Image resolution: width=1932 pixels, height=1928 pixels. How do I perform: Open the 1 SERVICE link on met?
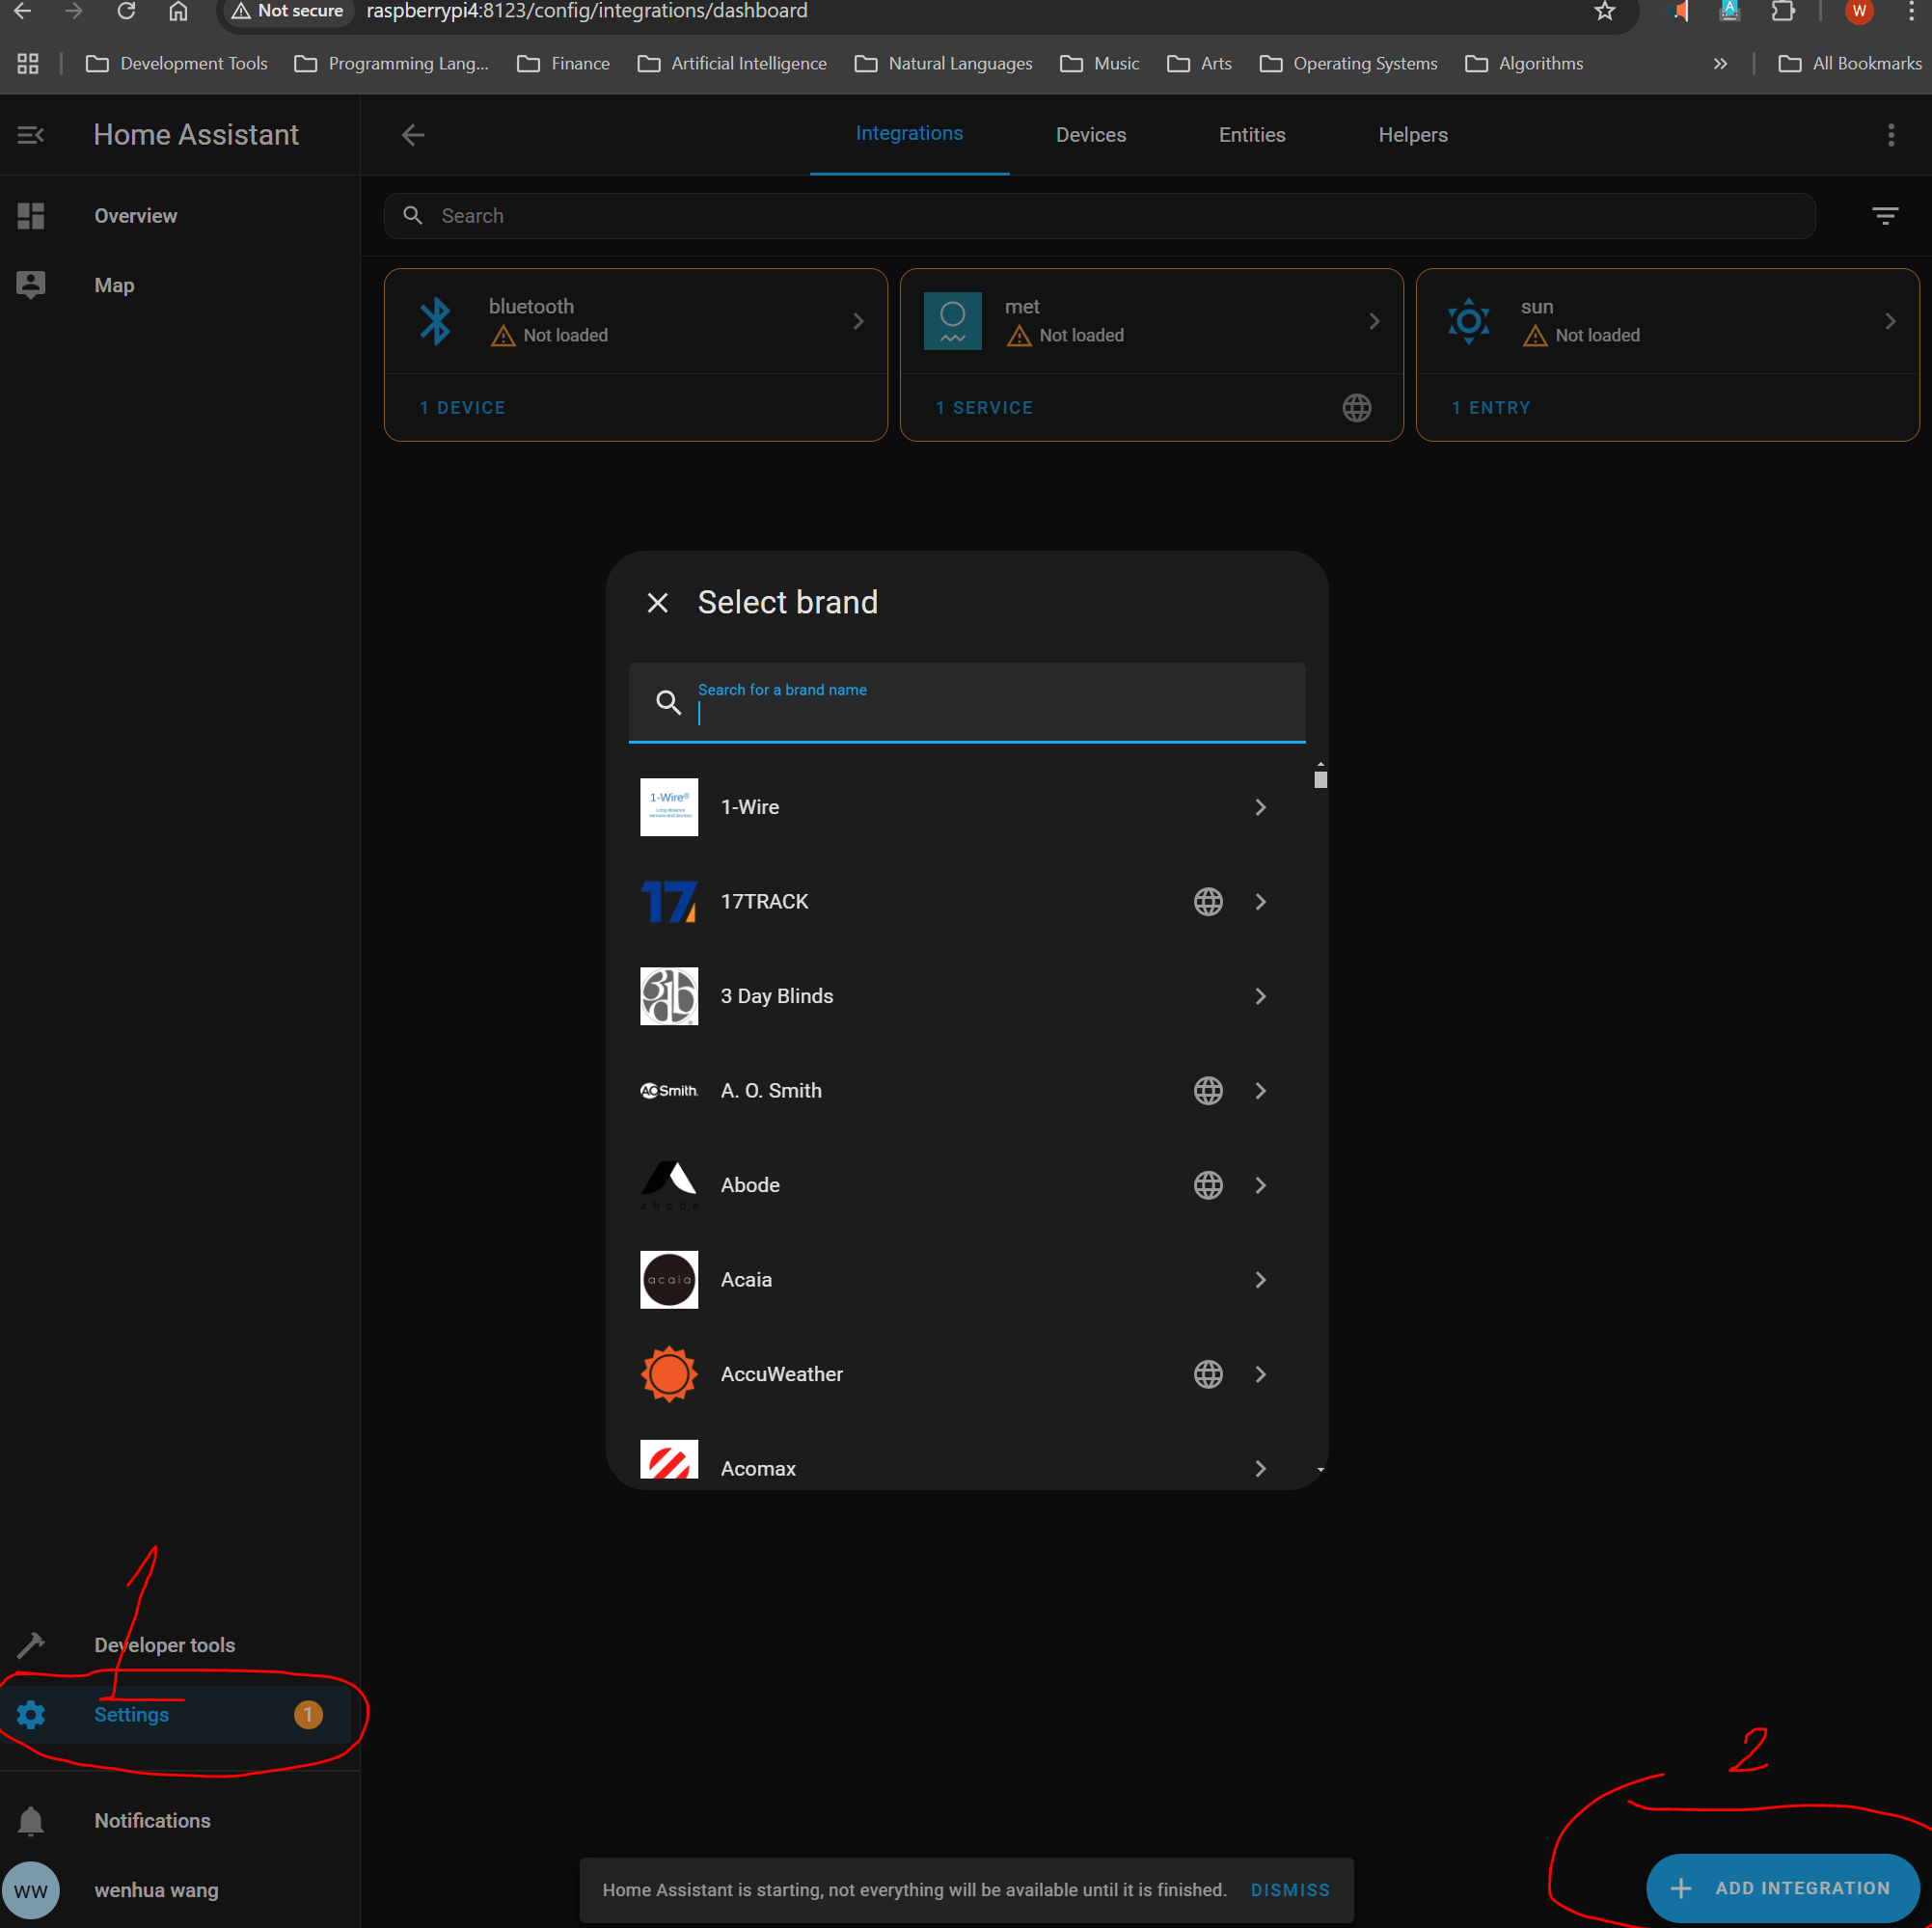pos(984,408)
